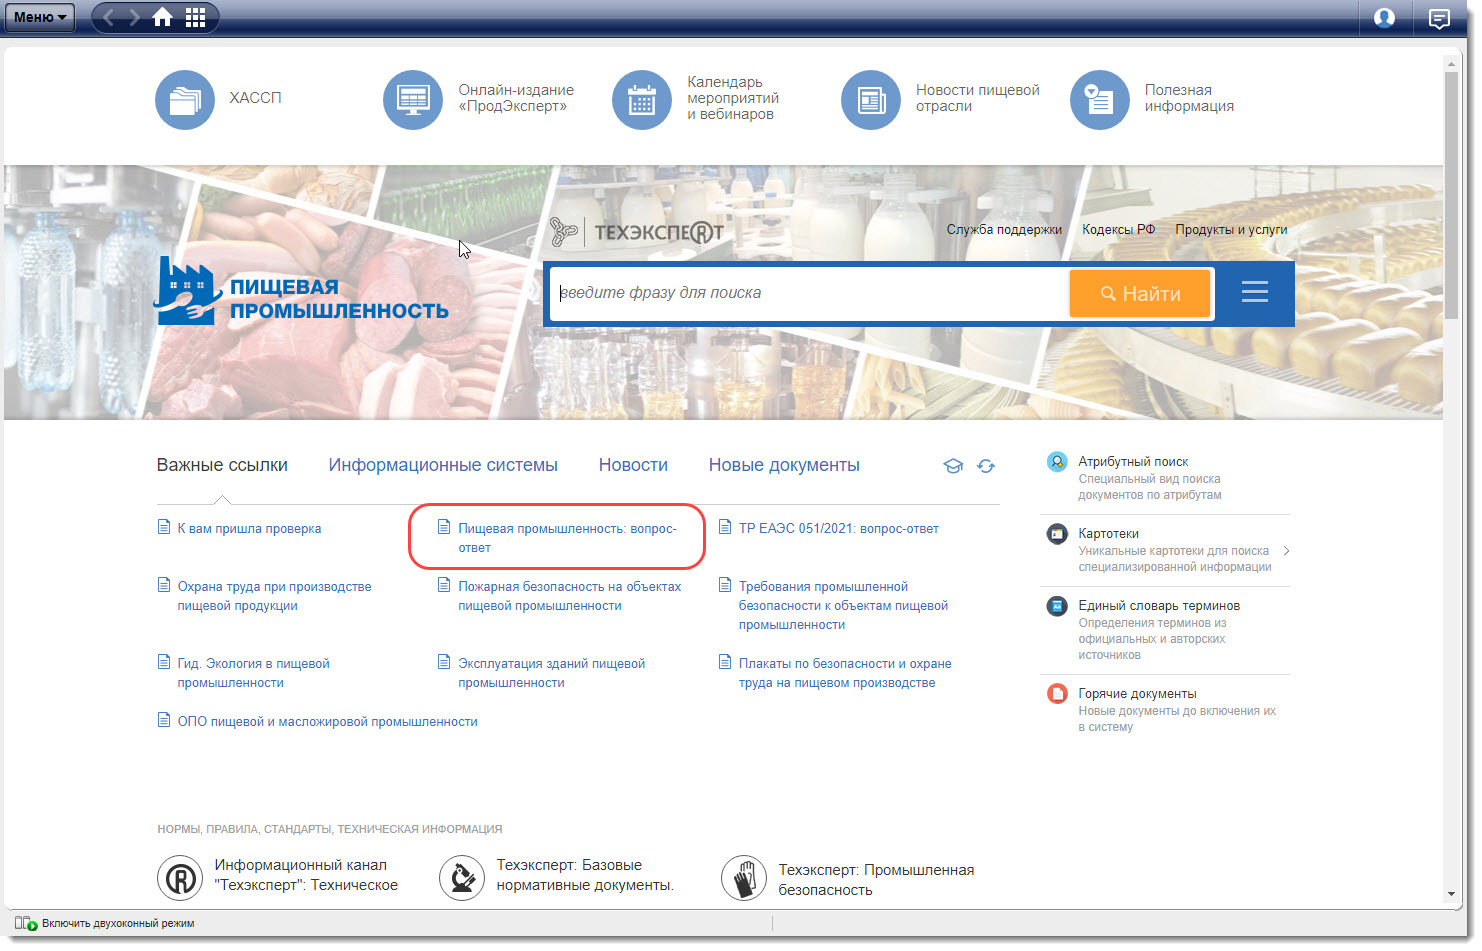
Task: Open Техэксперт Базовые нормативные документы icon
Action: point(462,878)
